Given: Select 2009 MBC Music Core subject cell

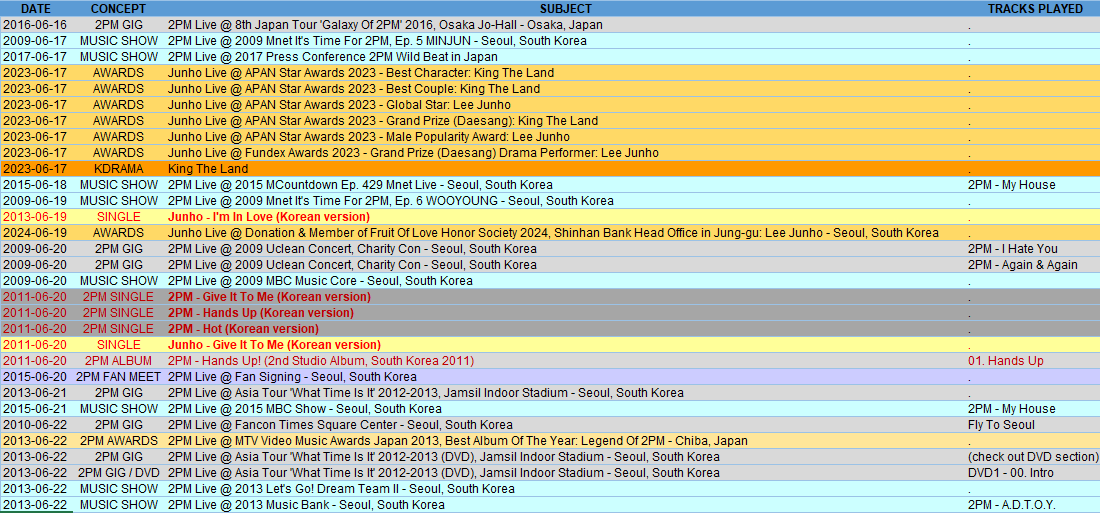Looking at the screenshot, I should click(565, 281).
